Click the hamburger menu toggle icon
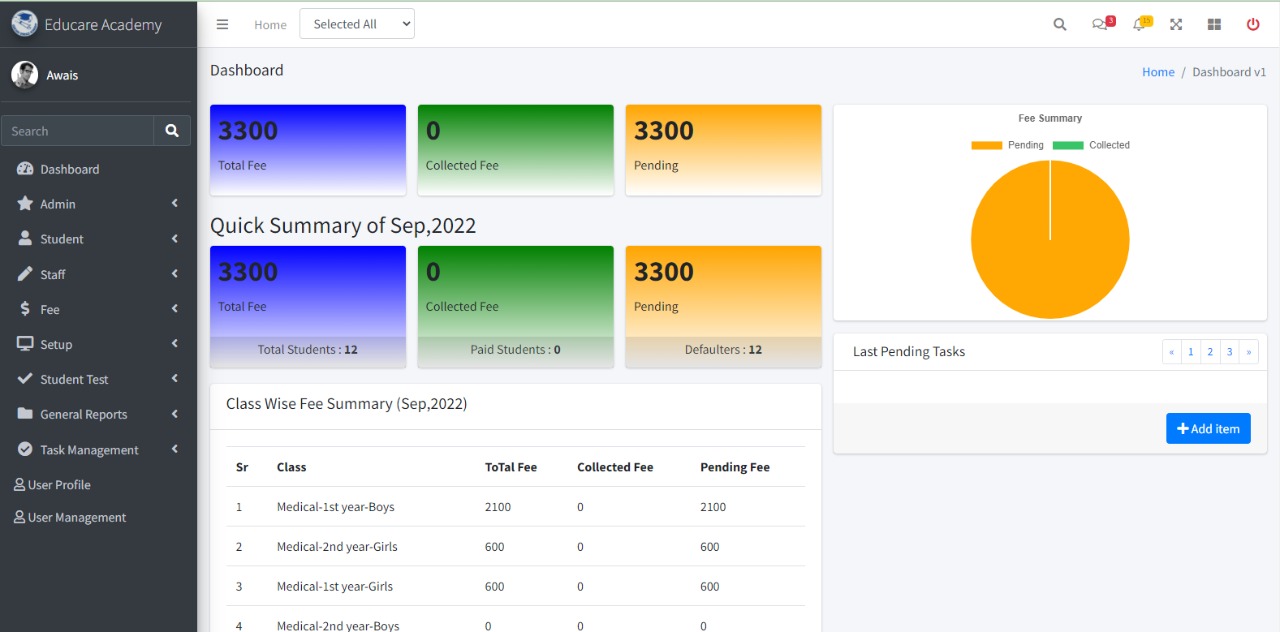The image size is (1280, 632). tap(222, 25)
